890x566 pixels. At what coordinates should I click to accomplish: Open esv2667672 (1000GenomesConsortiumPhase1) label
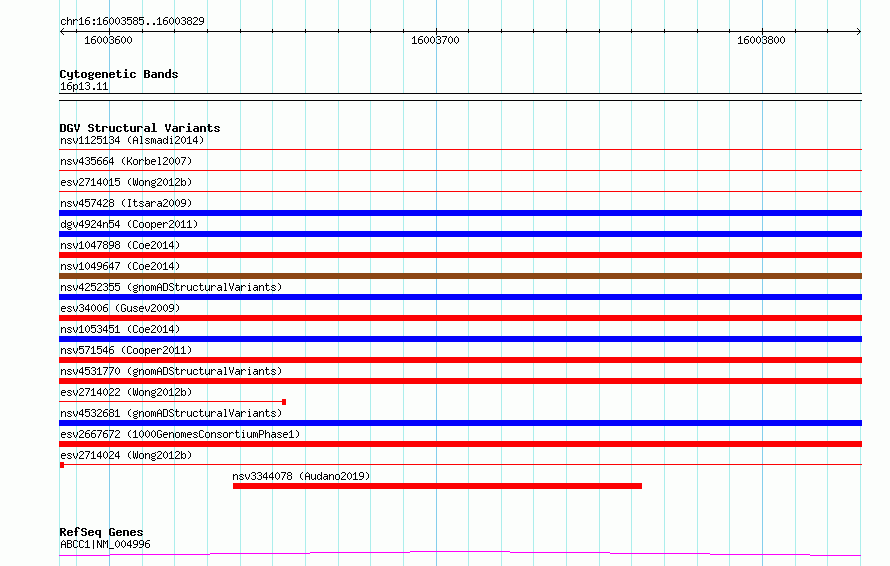(180, 434)
